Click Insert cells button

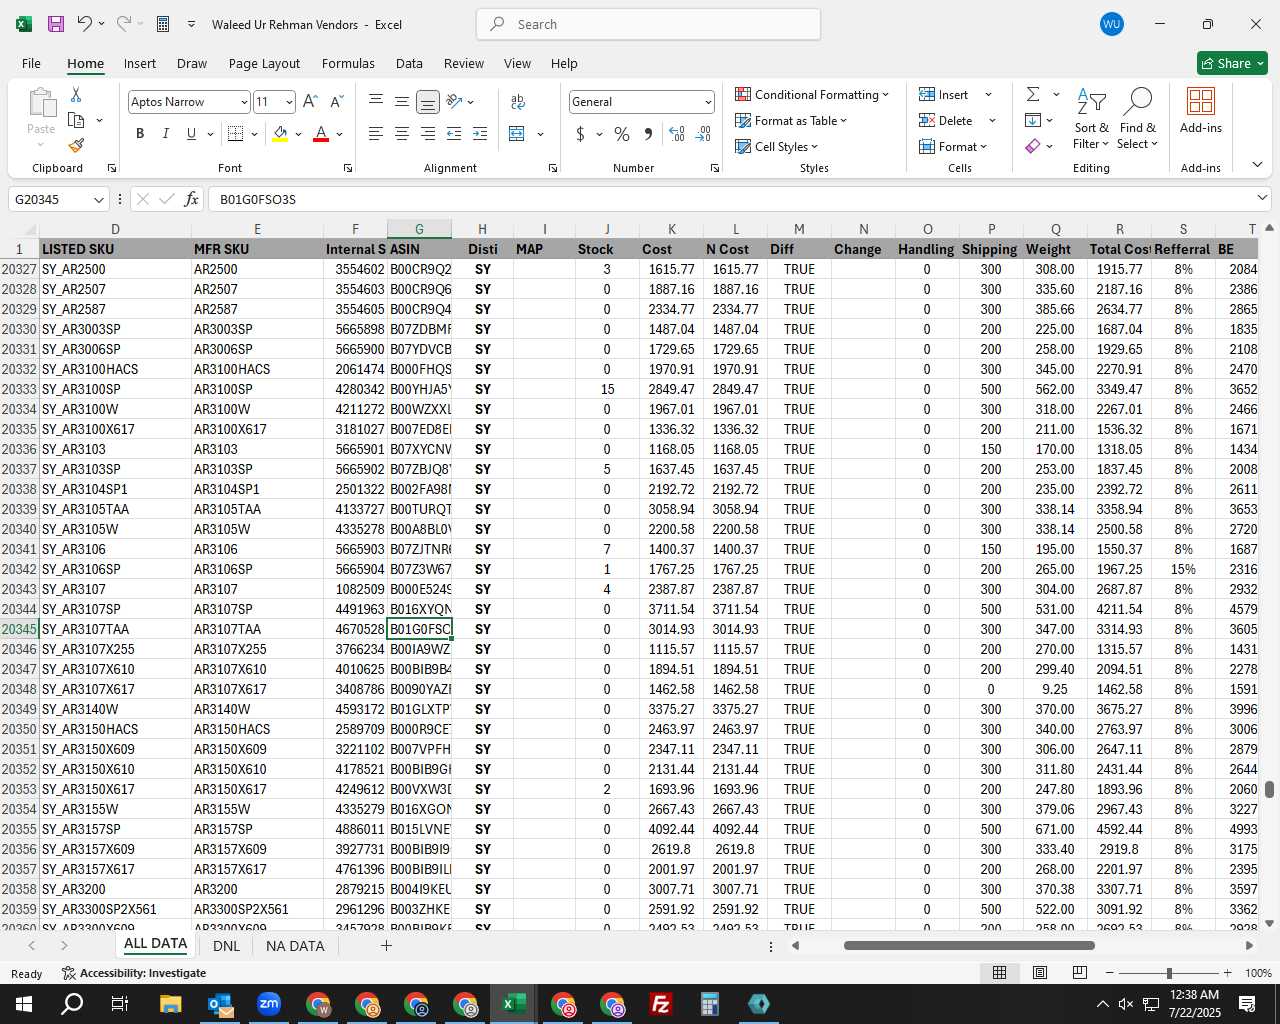click(x=944, y=95)
